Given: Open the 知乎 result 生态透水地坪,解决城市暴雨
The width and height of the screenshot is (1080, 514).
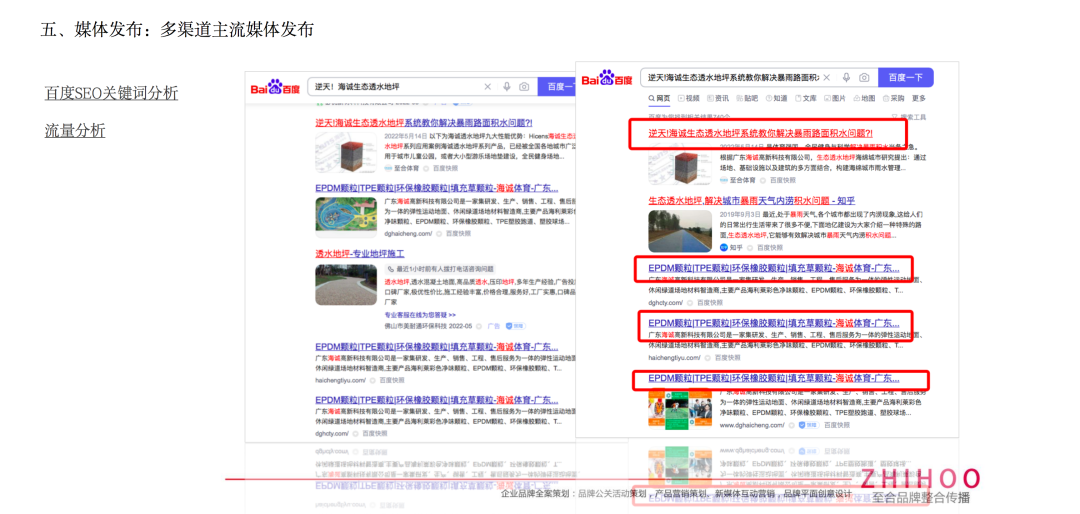Looking at the screenshot, I should (751, 201).
